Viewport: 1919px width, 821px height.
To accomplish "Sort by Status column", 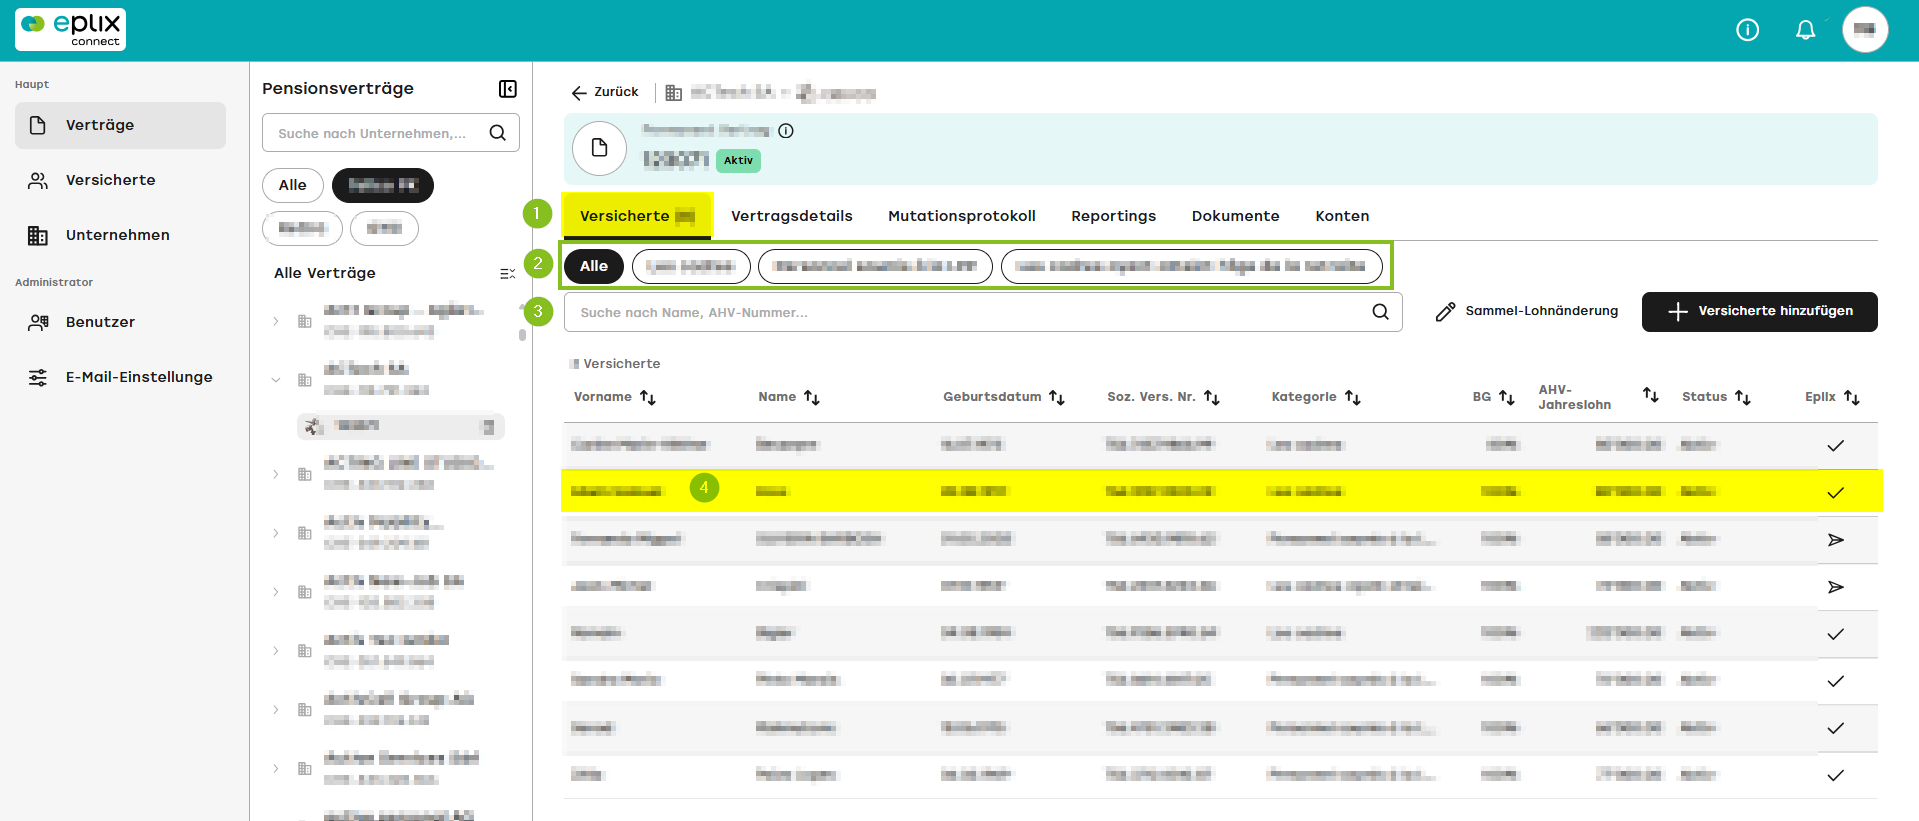I will (1743, 398).
